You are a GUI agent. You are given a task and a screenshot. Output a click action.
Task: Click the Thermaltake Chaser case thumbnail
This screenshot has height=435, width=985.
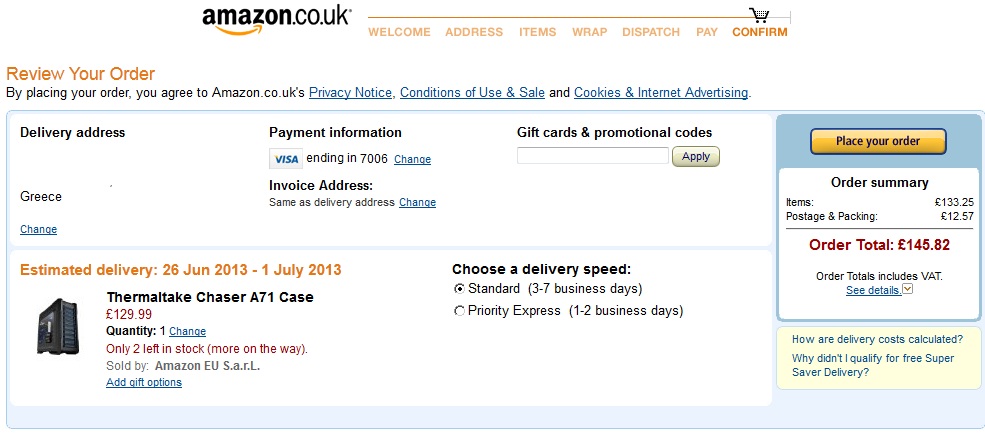coord(57,327)
